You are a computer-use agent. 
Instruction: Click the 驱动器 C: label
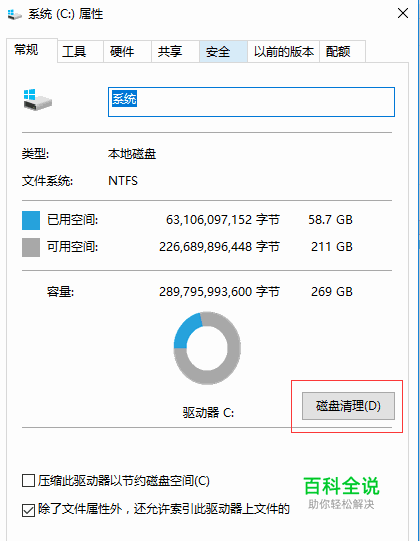pyautogui.click(x=208, y=412)
